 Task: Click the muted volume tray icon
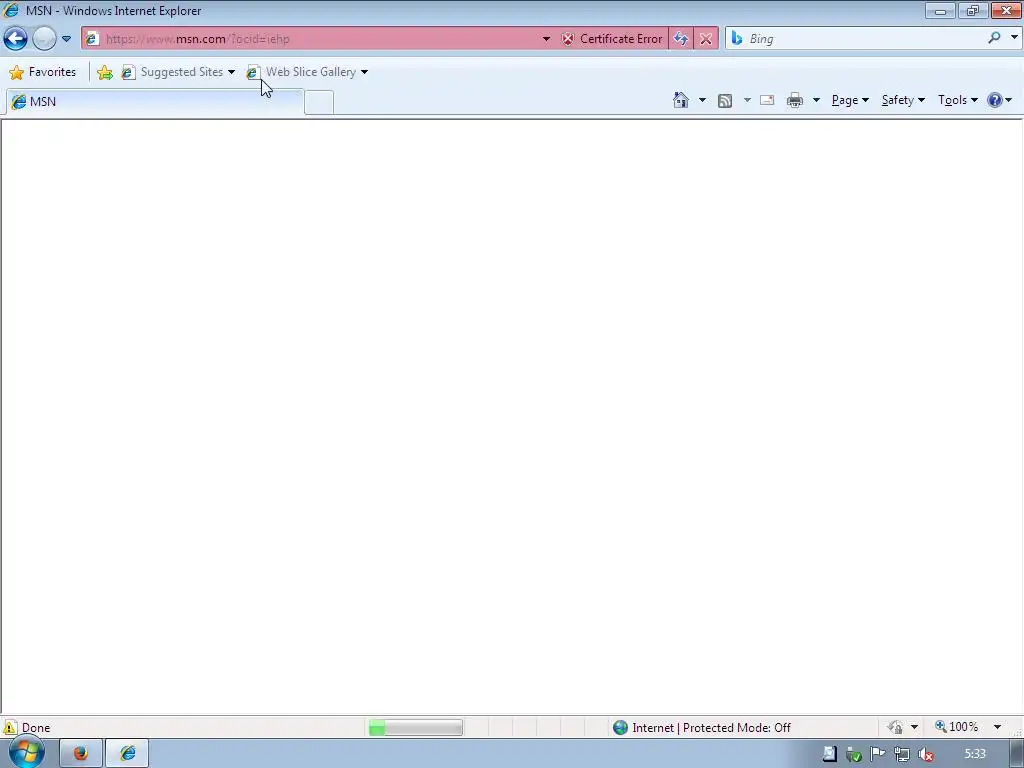925,754
